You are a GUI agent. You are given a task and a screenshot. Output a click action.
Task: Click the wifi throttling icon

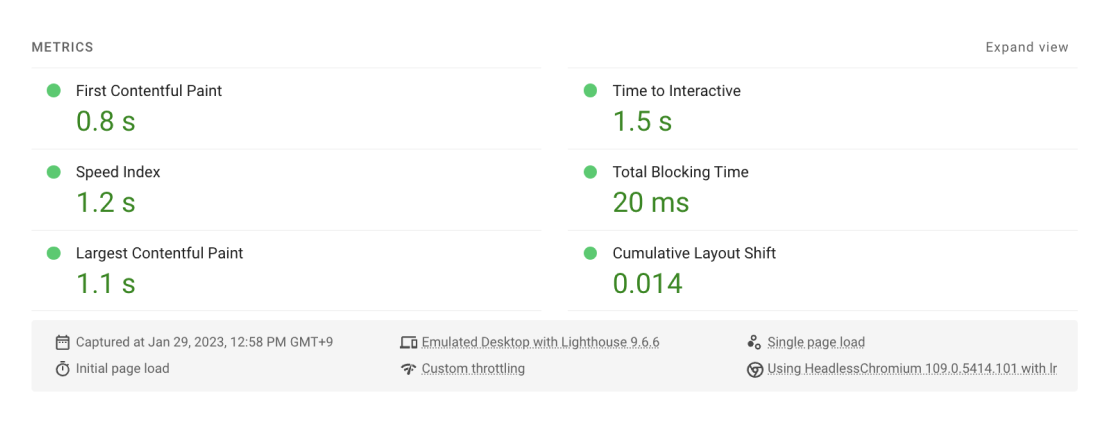coord(408,369)
